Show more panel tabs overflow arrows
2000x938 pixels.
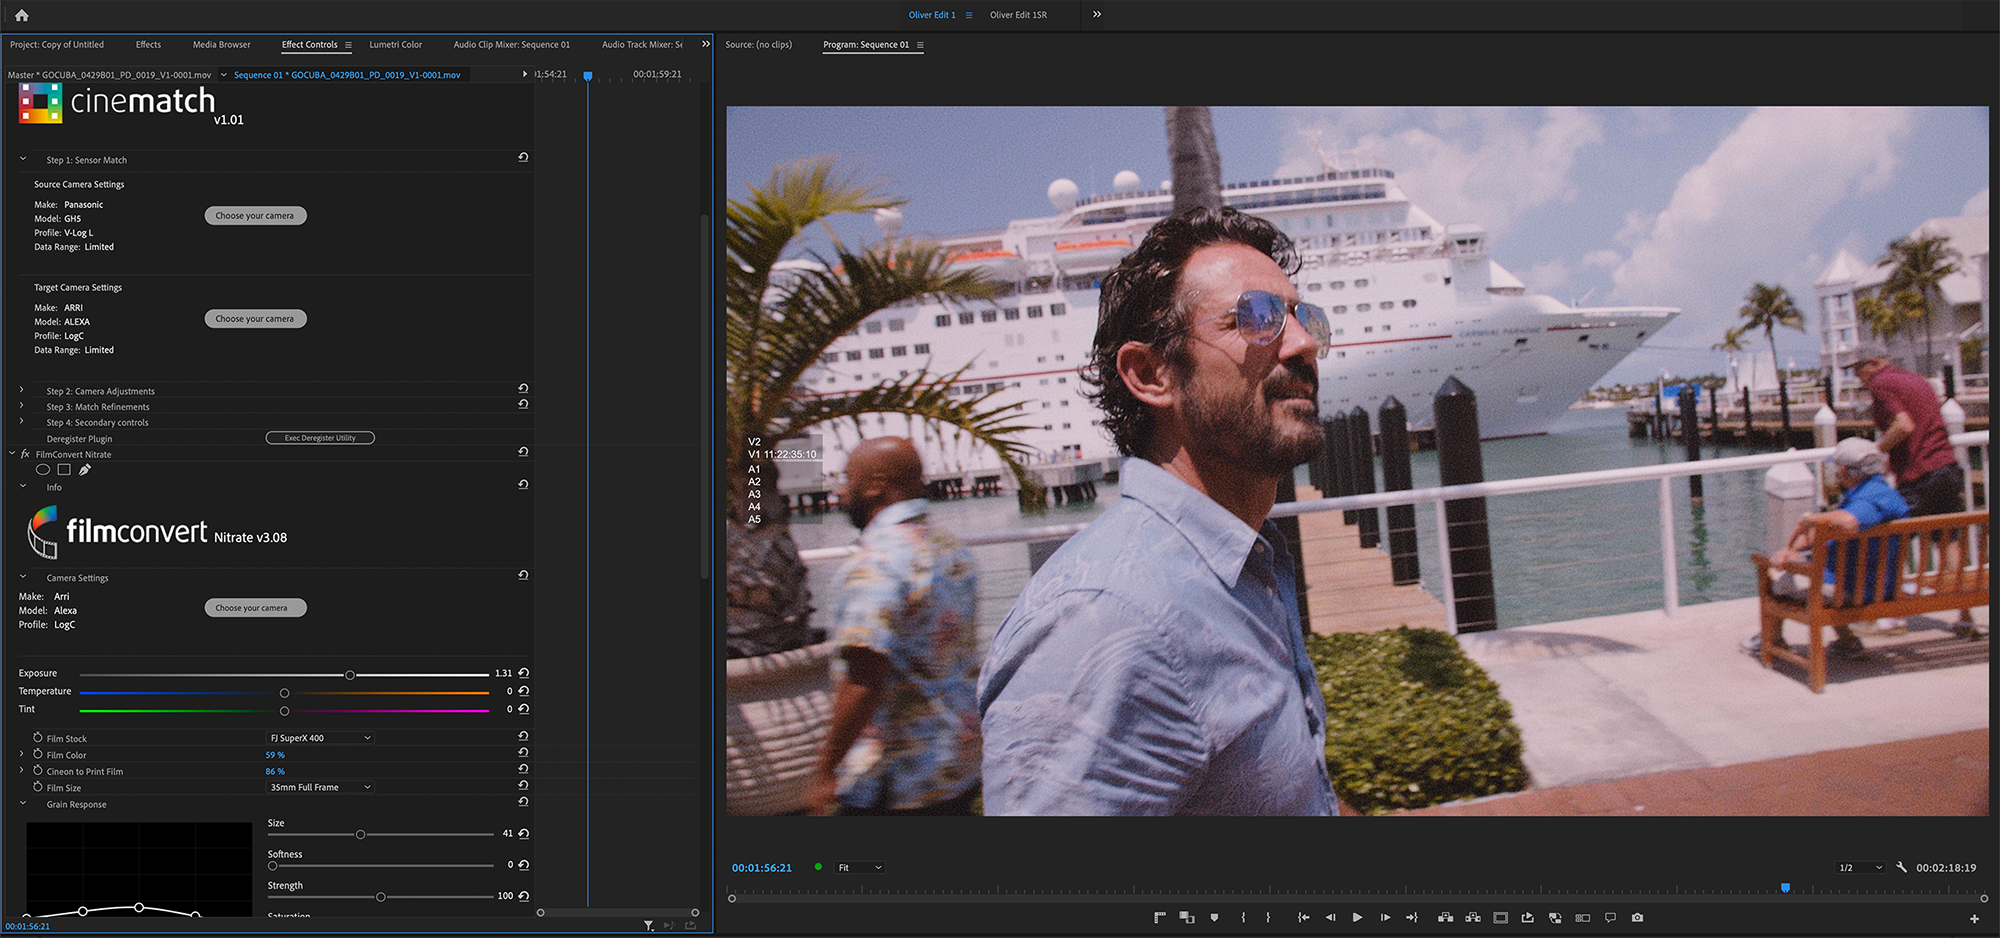(x=706, y=44)
